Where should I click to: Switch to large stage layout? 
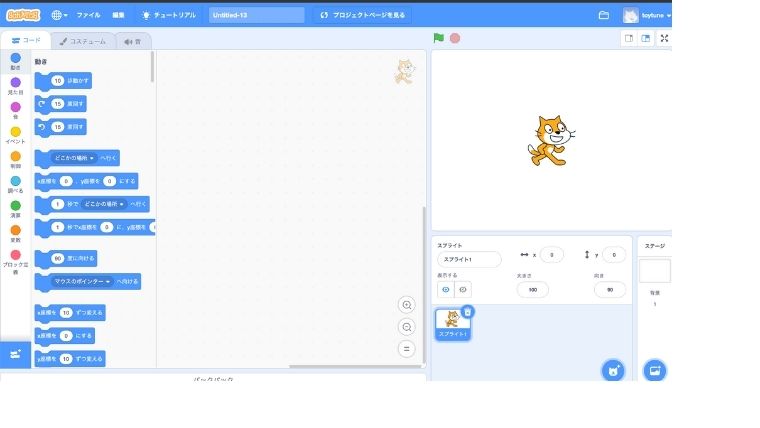click(646, 38)
